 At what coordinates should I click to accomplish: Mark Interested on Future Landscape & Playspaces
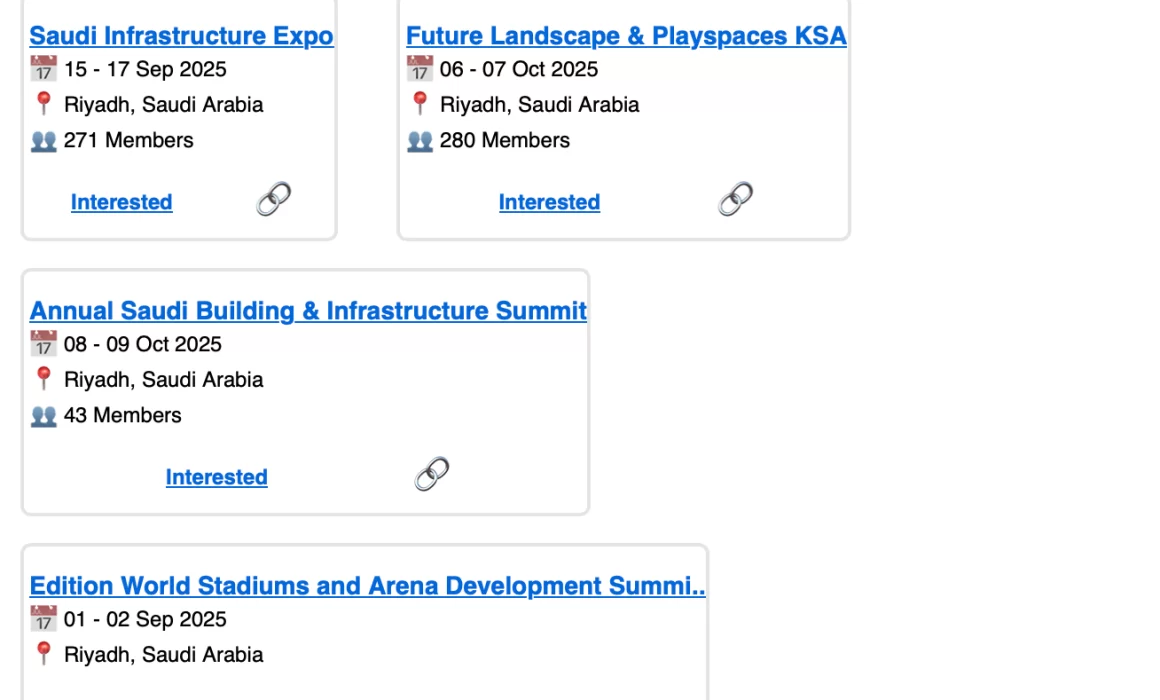coord(549,202)
